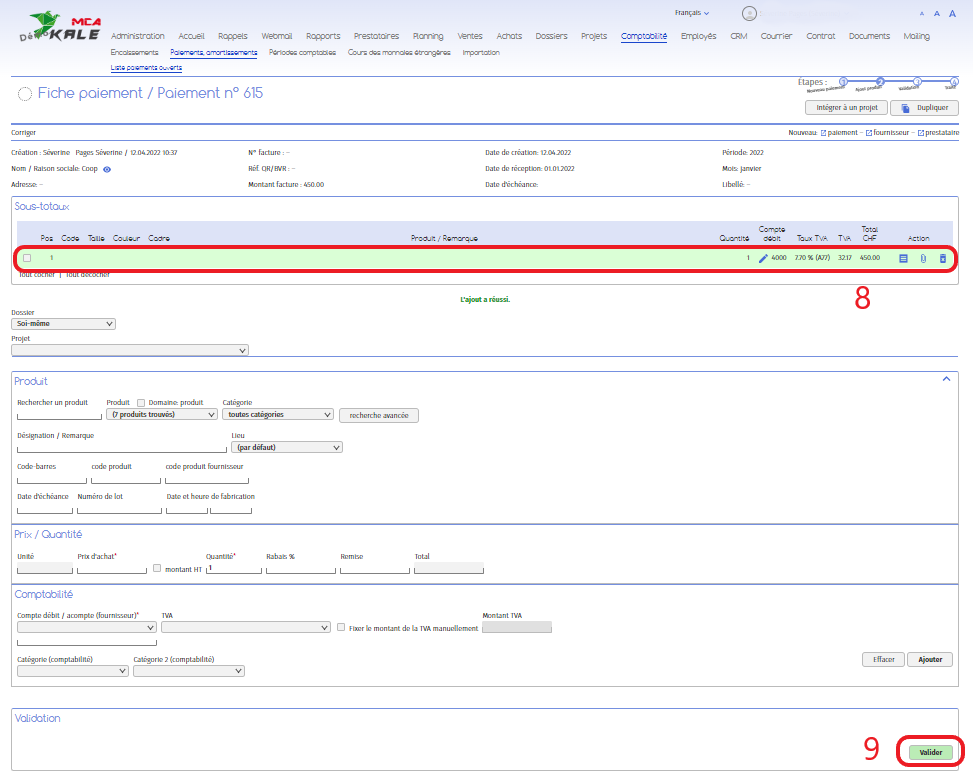Click the pencil icon beside account 4000
Viewport: 973px width, 778px height.
[x=763, y=258]
